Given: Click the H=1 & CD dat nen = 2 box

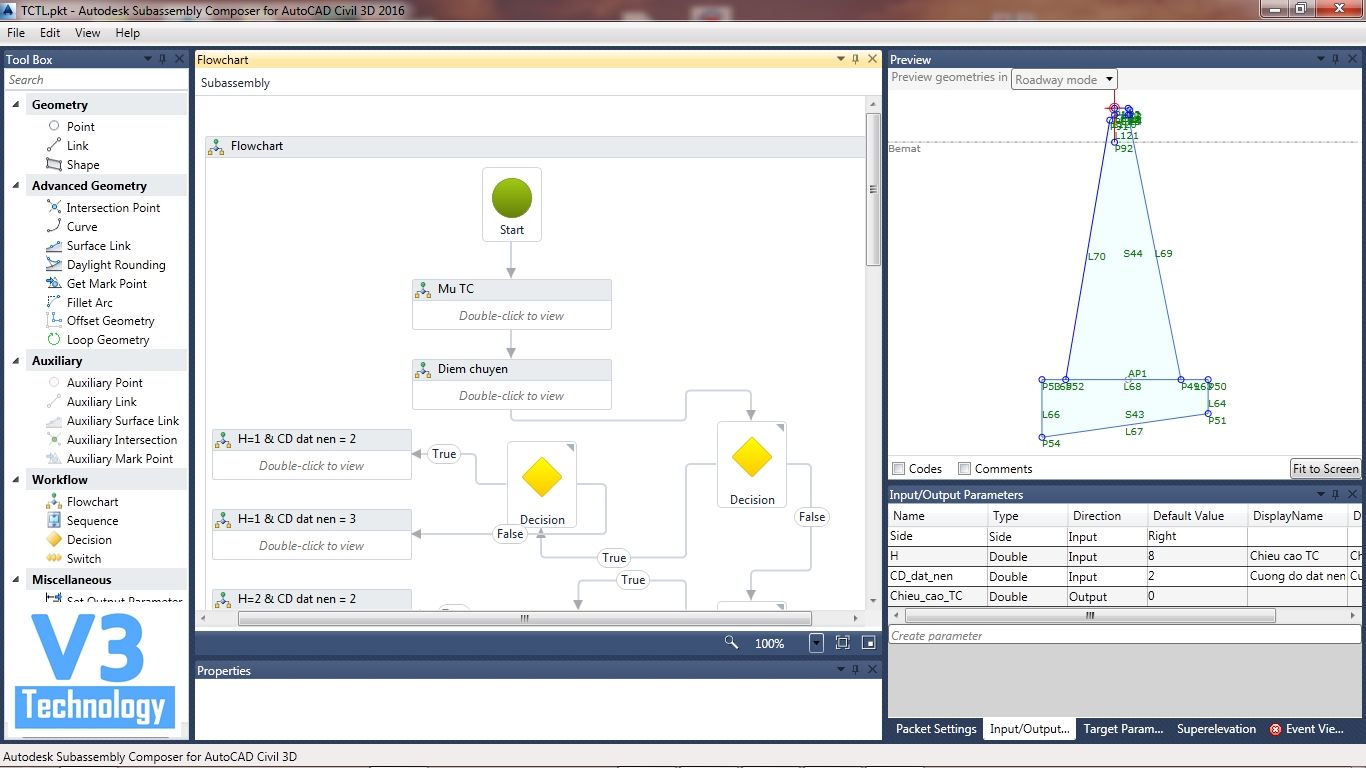Looking at the screenshot, I should pyautogui.click(x=312, y=454).
